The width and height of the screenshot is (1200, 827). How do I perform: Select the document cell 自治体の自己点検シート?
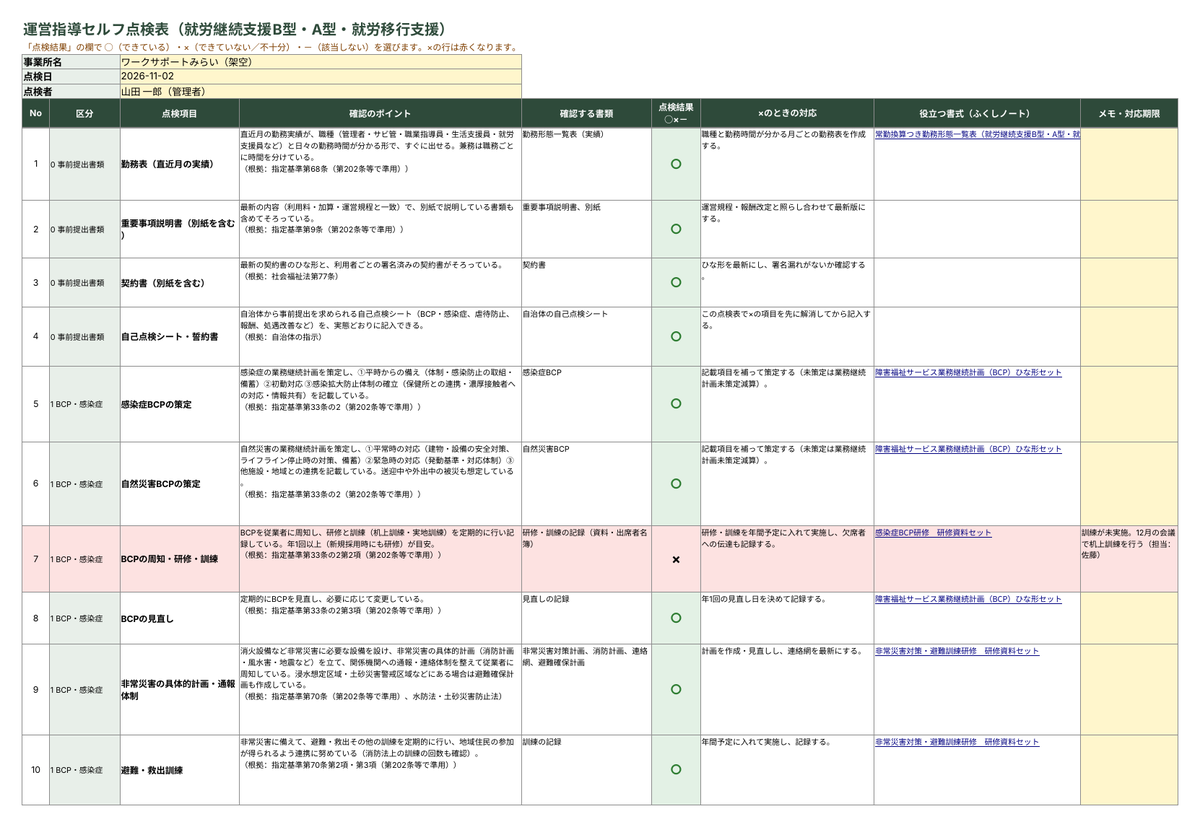pyautogui.click(x=586, y=337)
